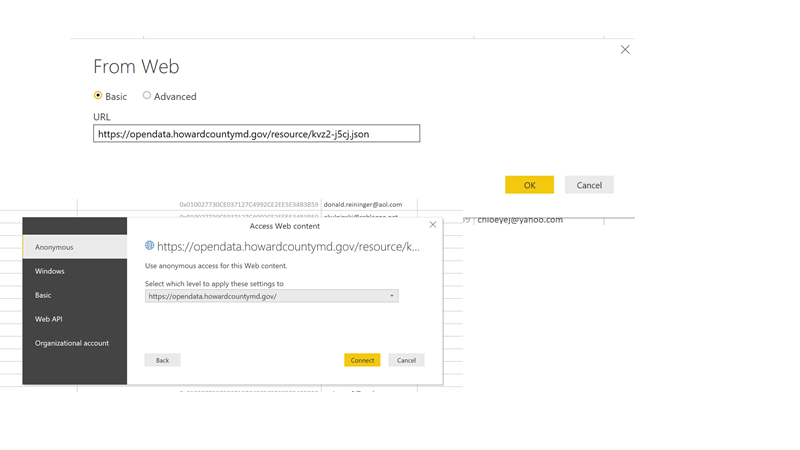Switch to Organizational account tab
The width and height of the screenshot is (800, 450).
(75, 343)
